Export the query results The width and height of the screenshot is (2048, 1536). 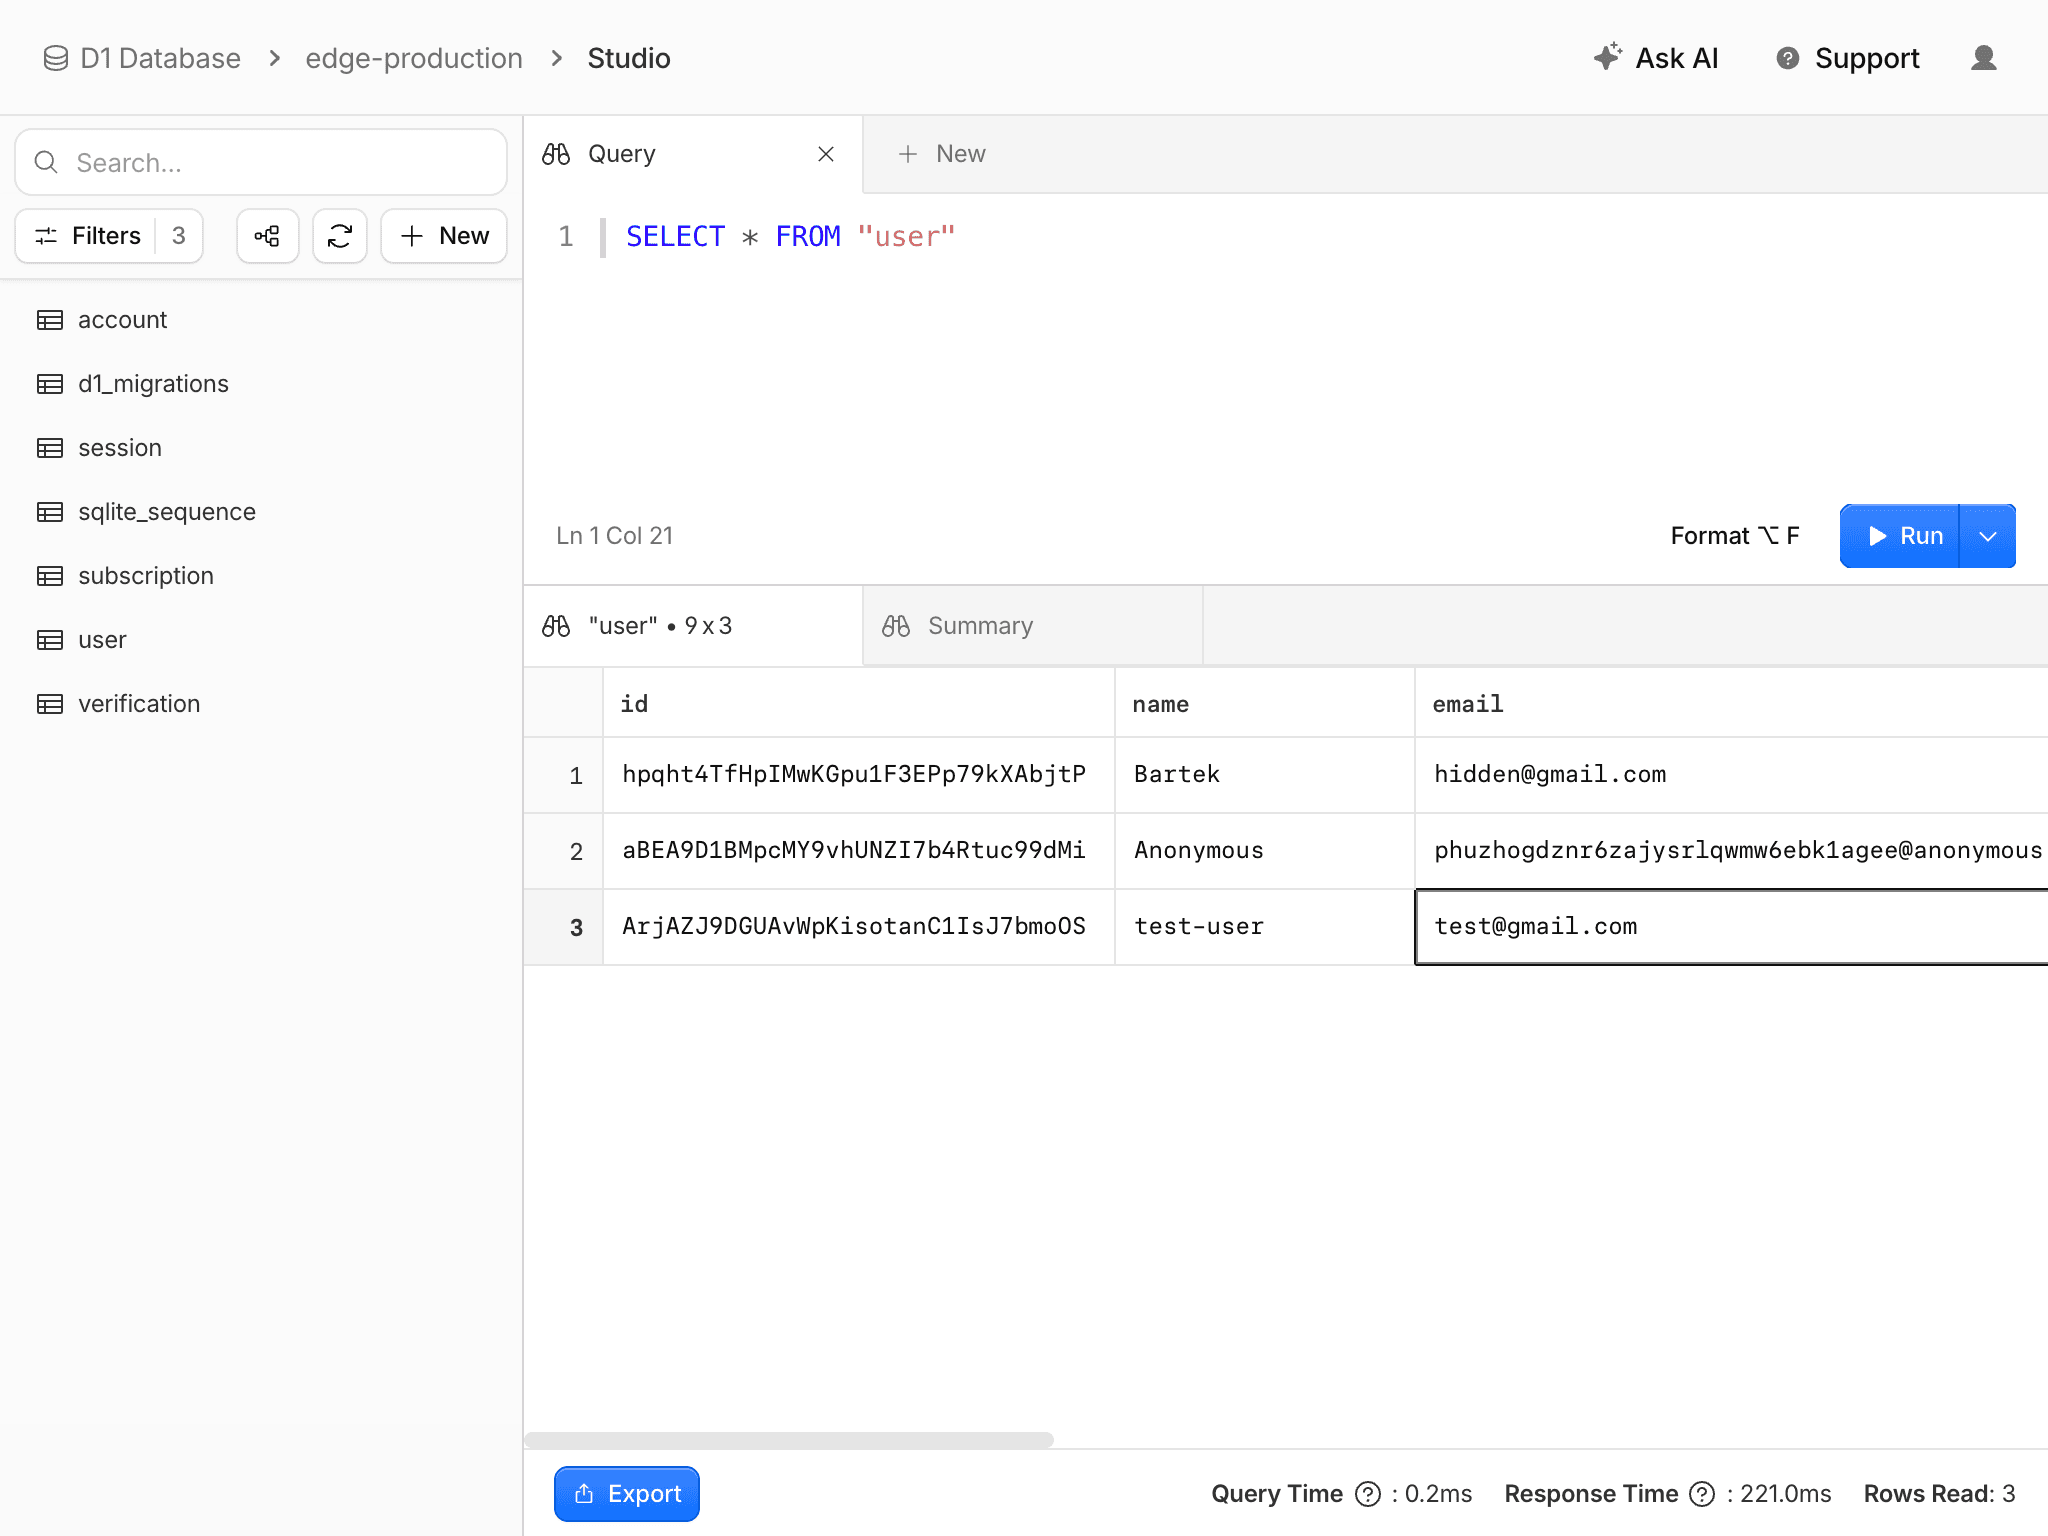(x=627, y=1494)
